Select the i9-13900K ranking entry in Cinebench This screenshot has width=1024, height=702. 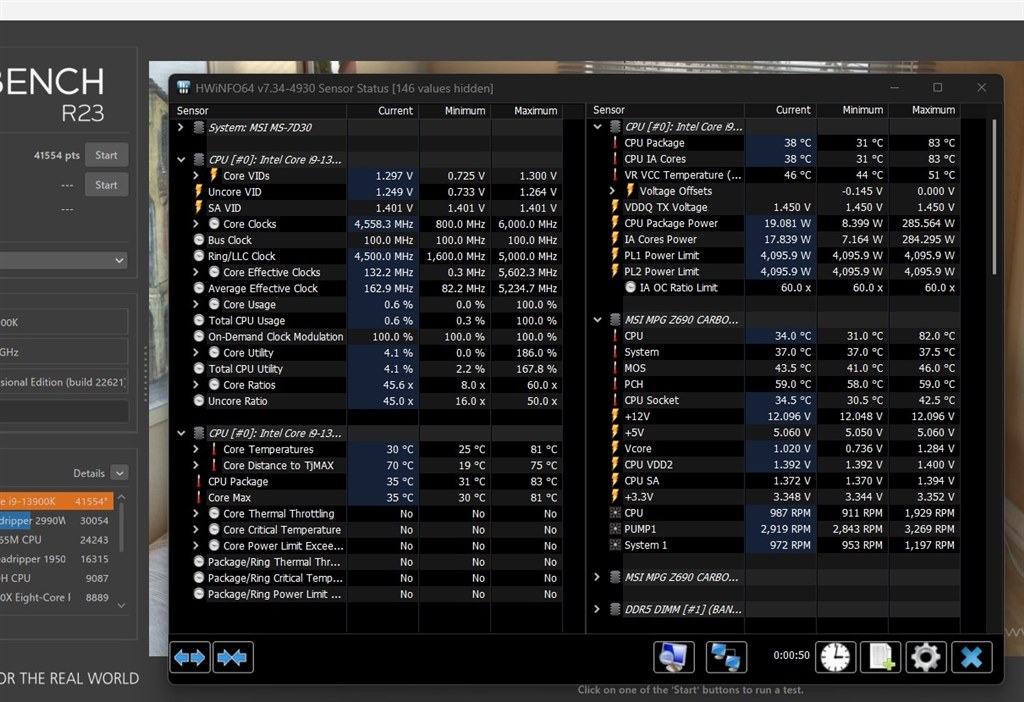coord(57,502)
